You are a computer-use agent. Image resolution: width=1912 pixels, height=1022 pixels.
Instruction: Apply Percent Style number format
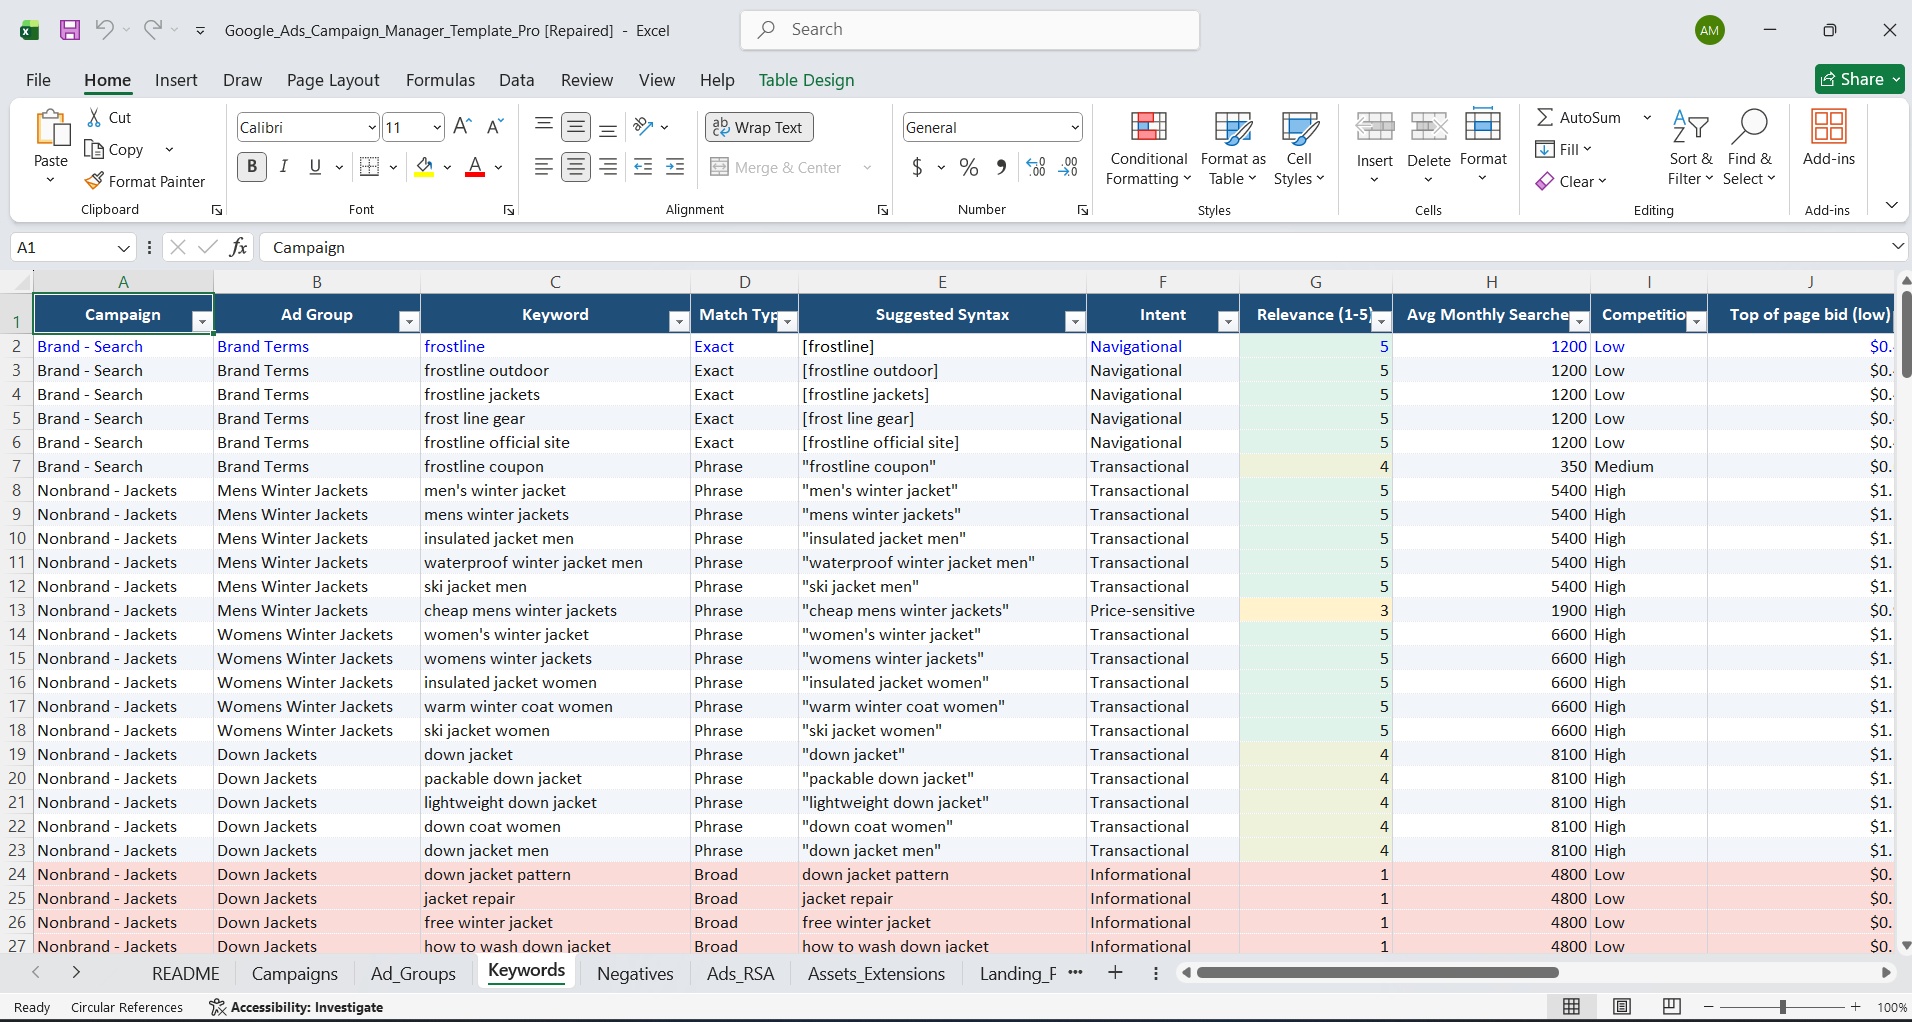[x=968, y=167]
